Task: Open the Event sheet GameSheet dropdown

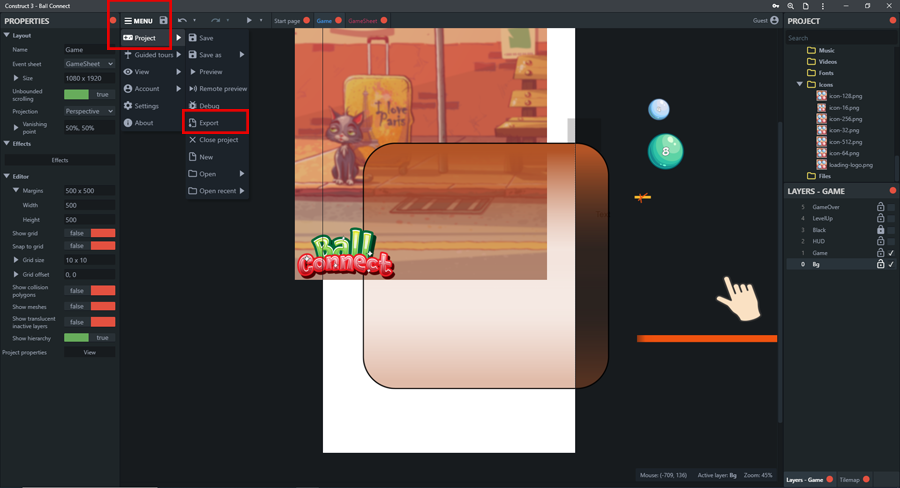Action: [x=89, y=64]
